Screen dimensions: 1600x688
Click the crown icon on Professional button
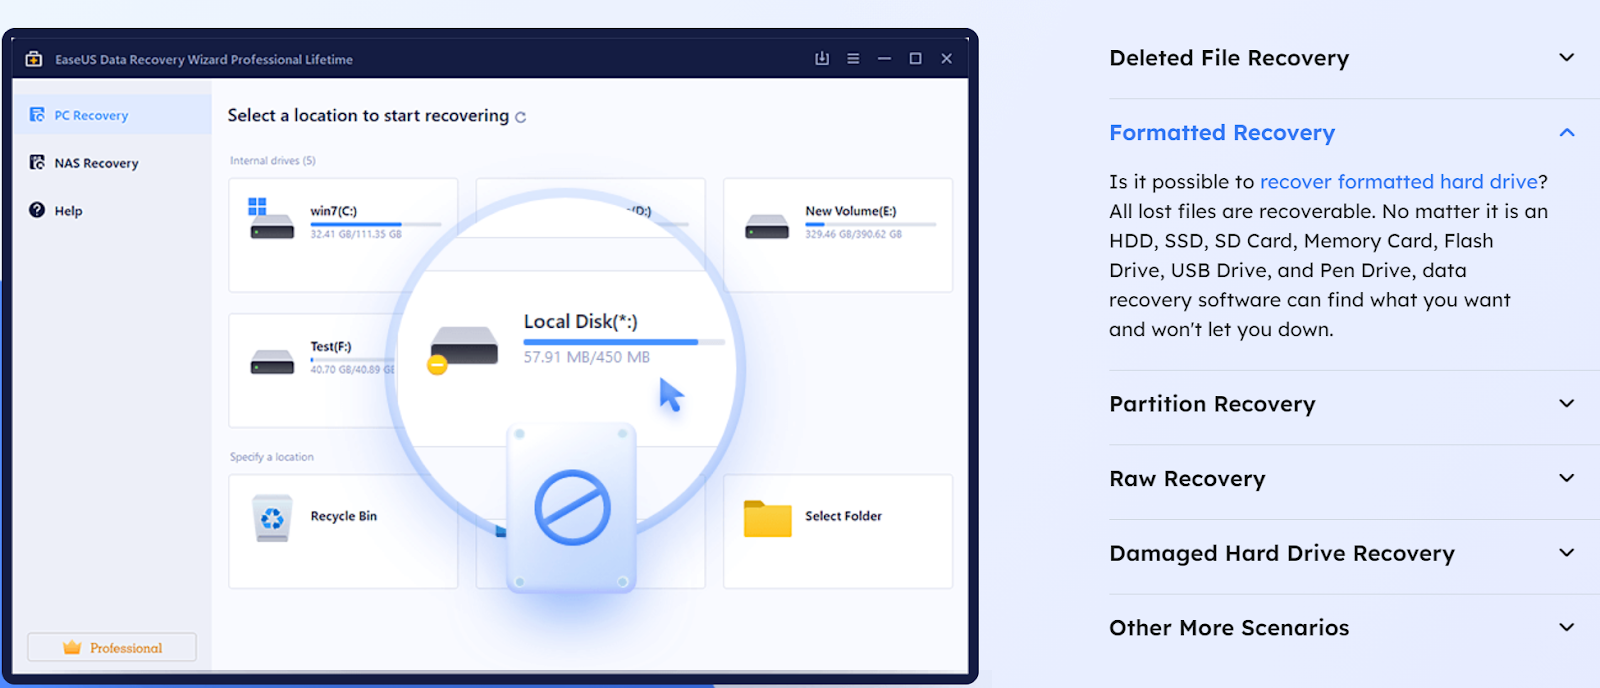click(x=72, y=648)
